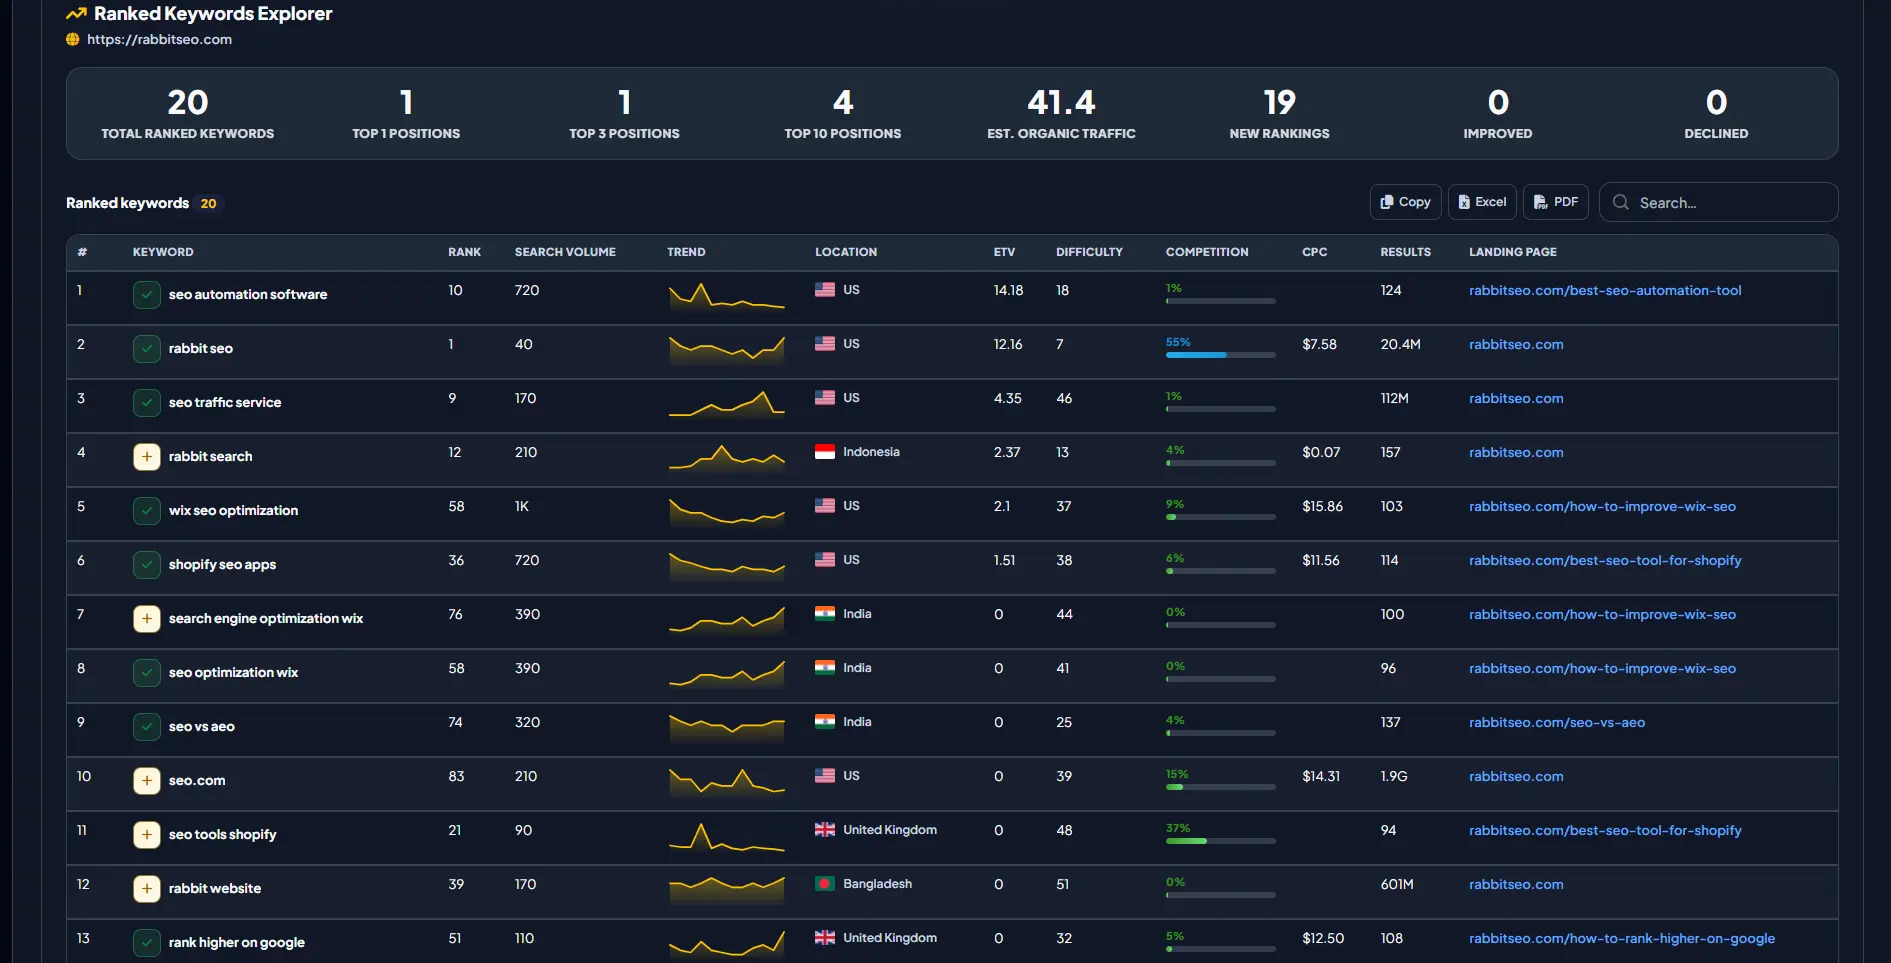1891x963 pixels.
Task: Open rabbitseo.com link in rabbit seo row
Action: [1516, 345]
